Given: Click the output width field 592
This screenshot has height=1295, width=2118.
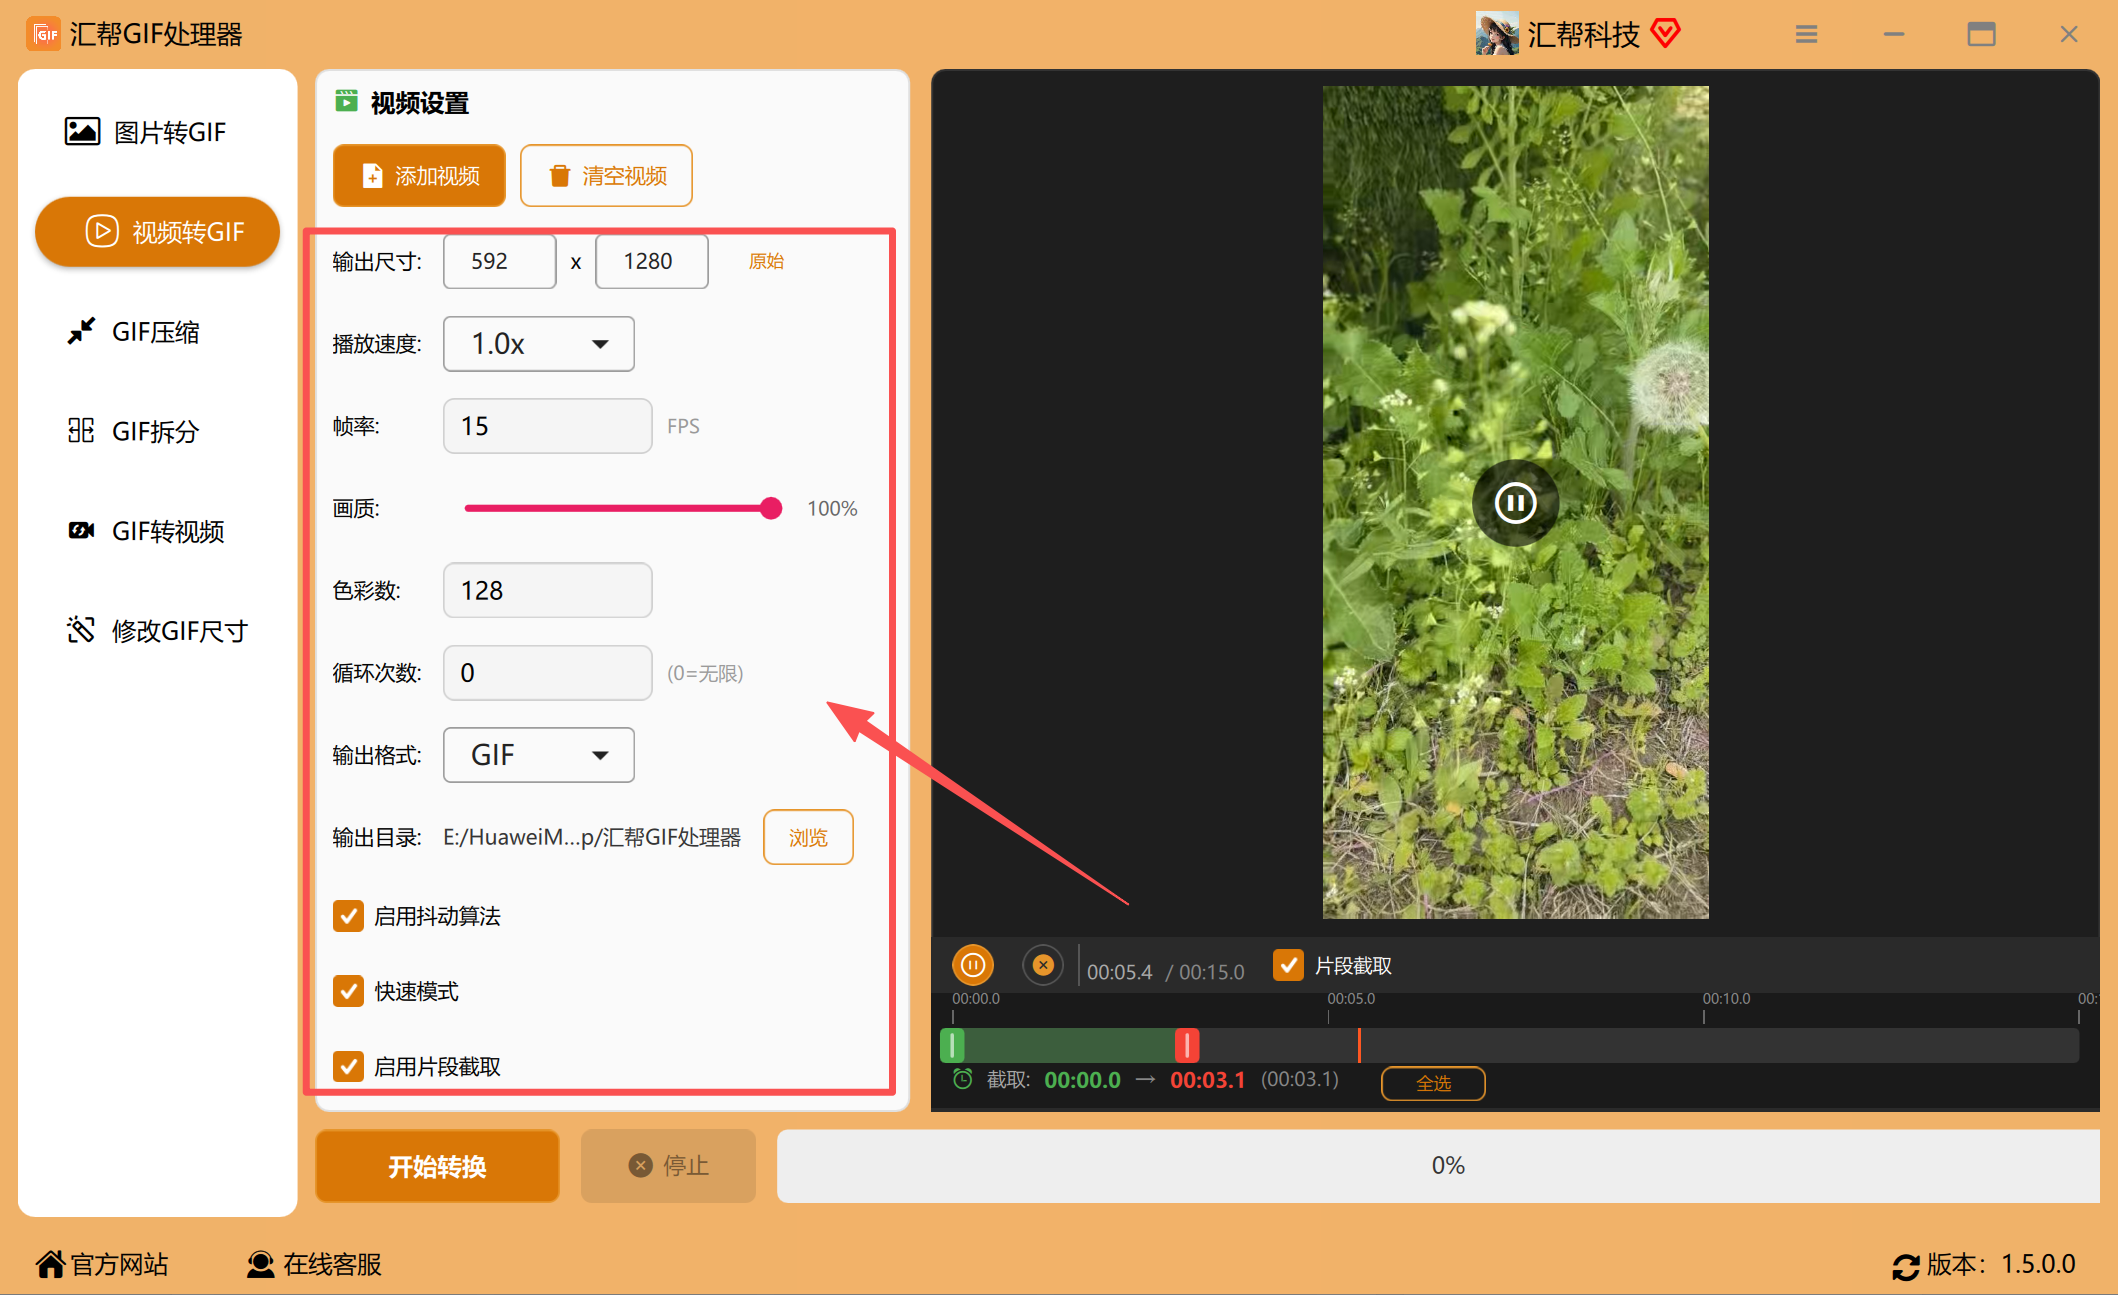Looking at the screenshot, I should (x=499, y=262).
